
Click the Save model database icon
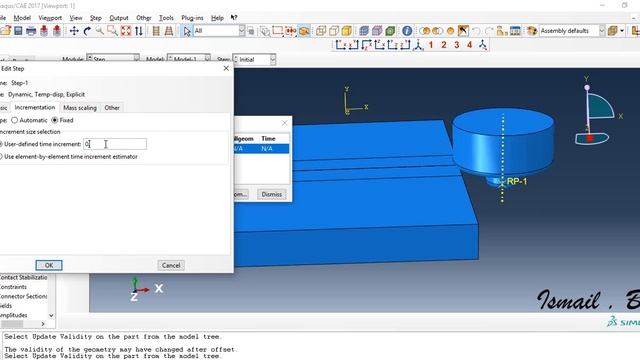tap(18, 31)
